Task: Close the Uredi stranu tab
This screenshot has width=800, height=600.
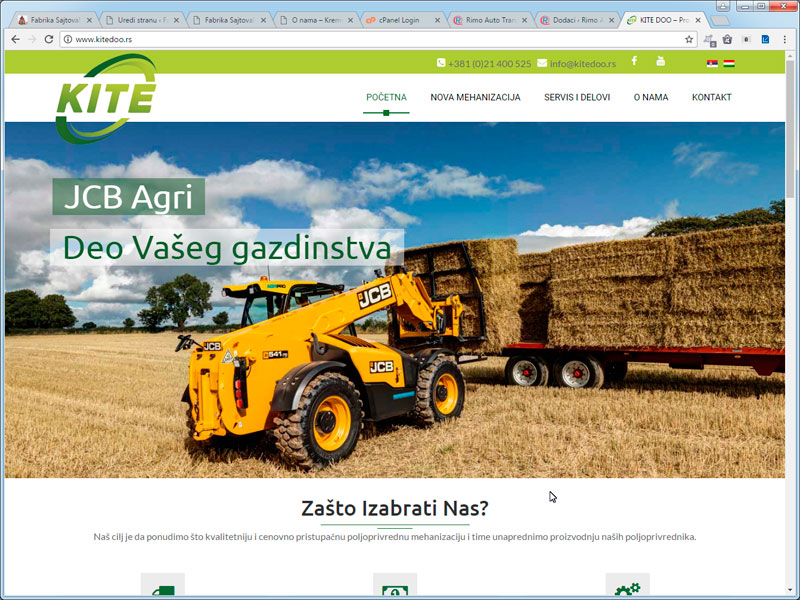Action: pos(176,20)
